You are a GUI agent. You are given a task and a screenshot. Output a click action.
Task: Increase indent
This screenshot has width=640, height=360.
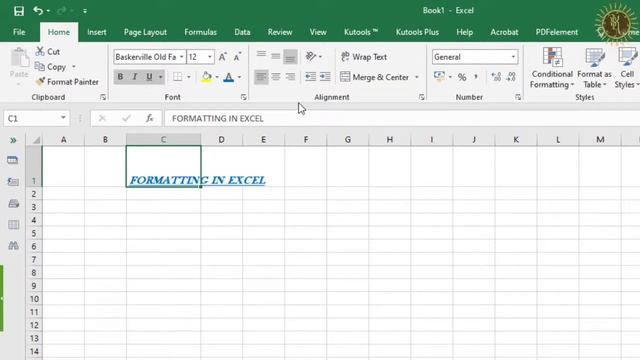[325, 77]
